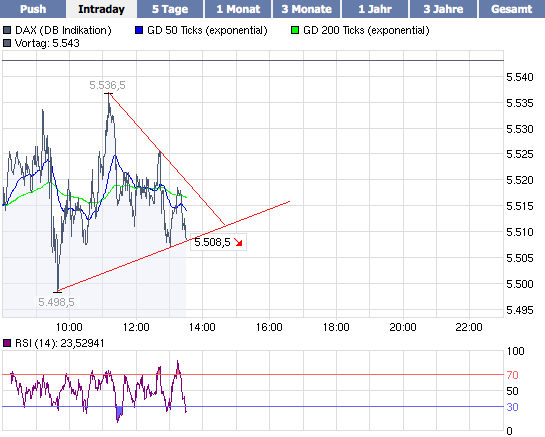Switch to the Push tab
The width and height of the screenshot is (545, 437).
(x=33, y=9)
